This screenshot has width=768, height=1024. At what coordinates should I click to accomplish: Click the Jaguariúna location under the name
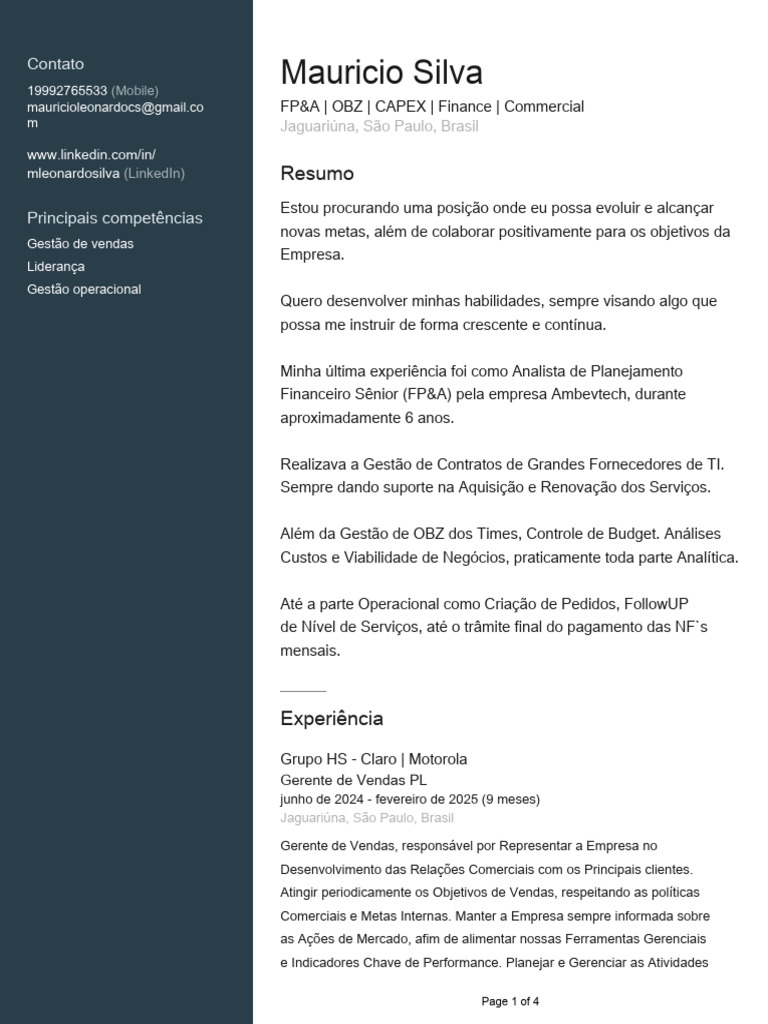[379, 126]
